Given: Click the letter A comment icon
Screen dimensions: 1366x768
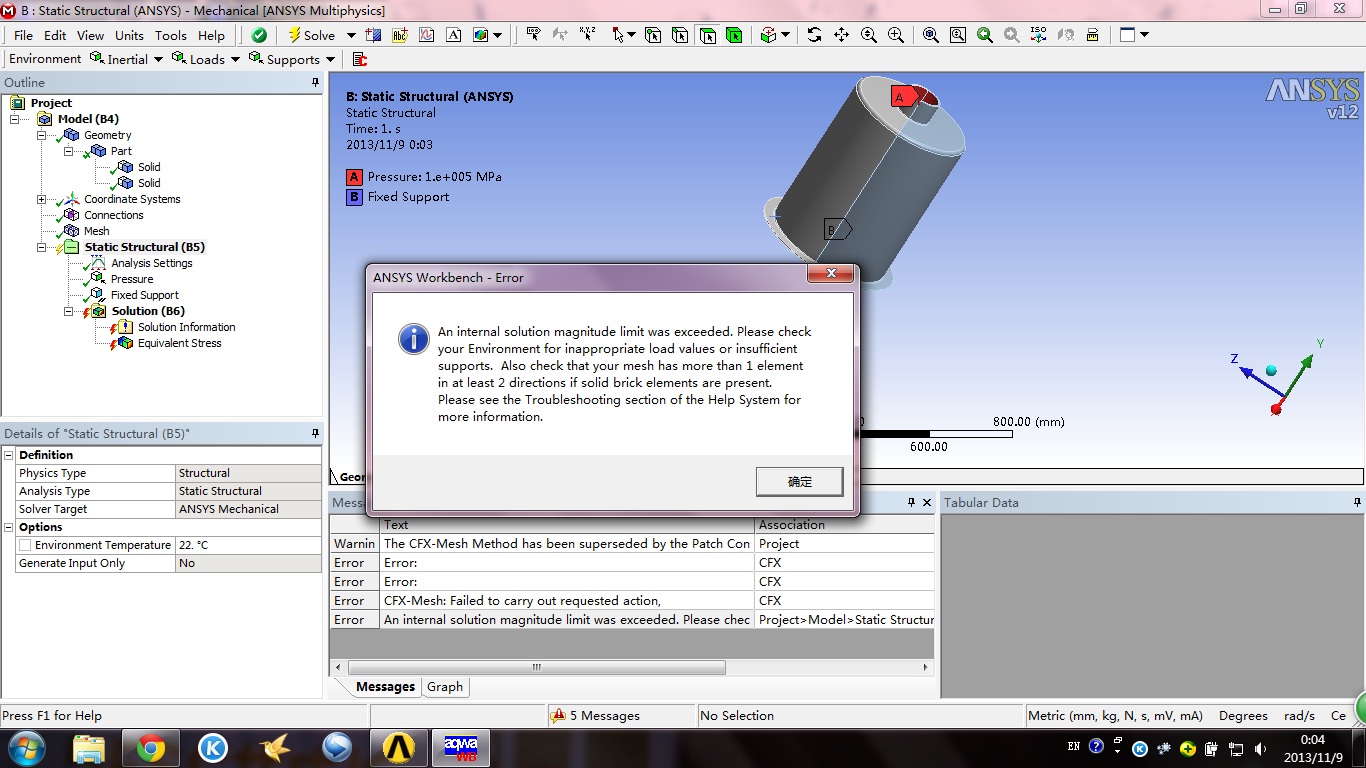Looking at the screenshot, I should pyautogui.click(x=454, y=35).
